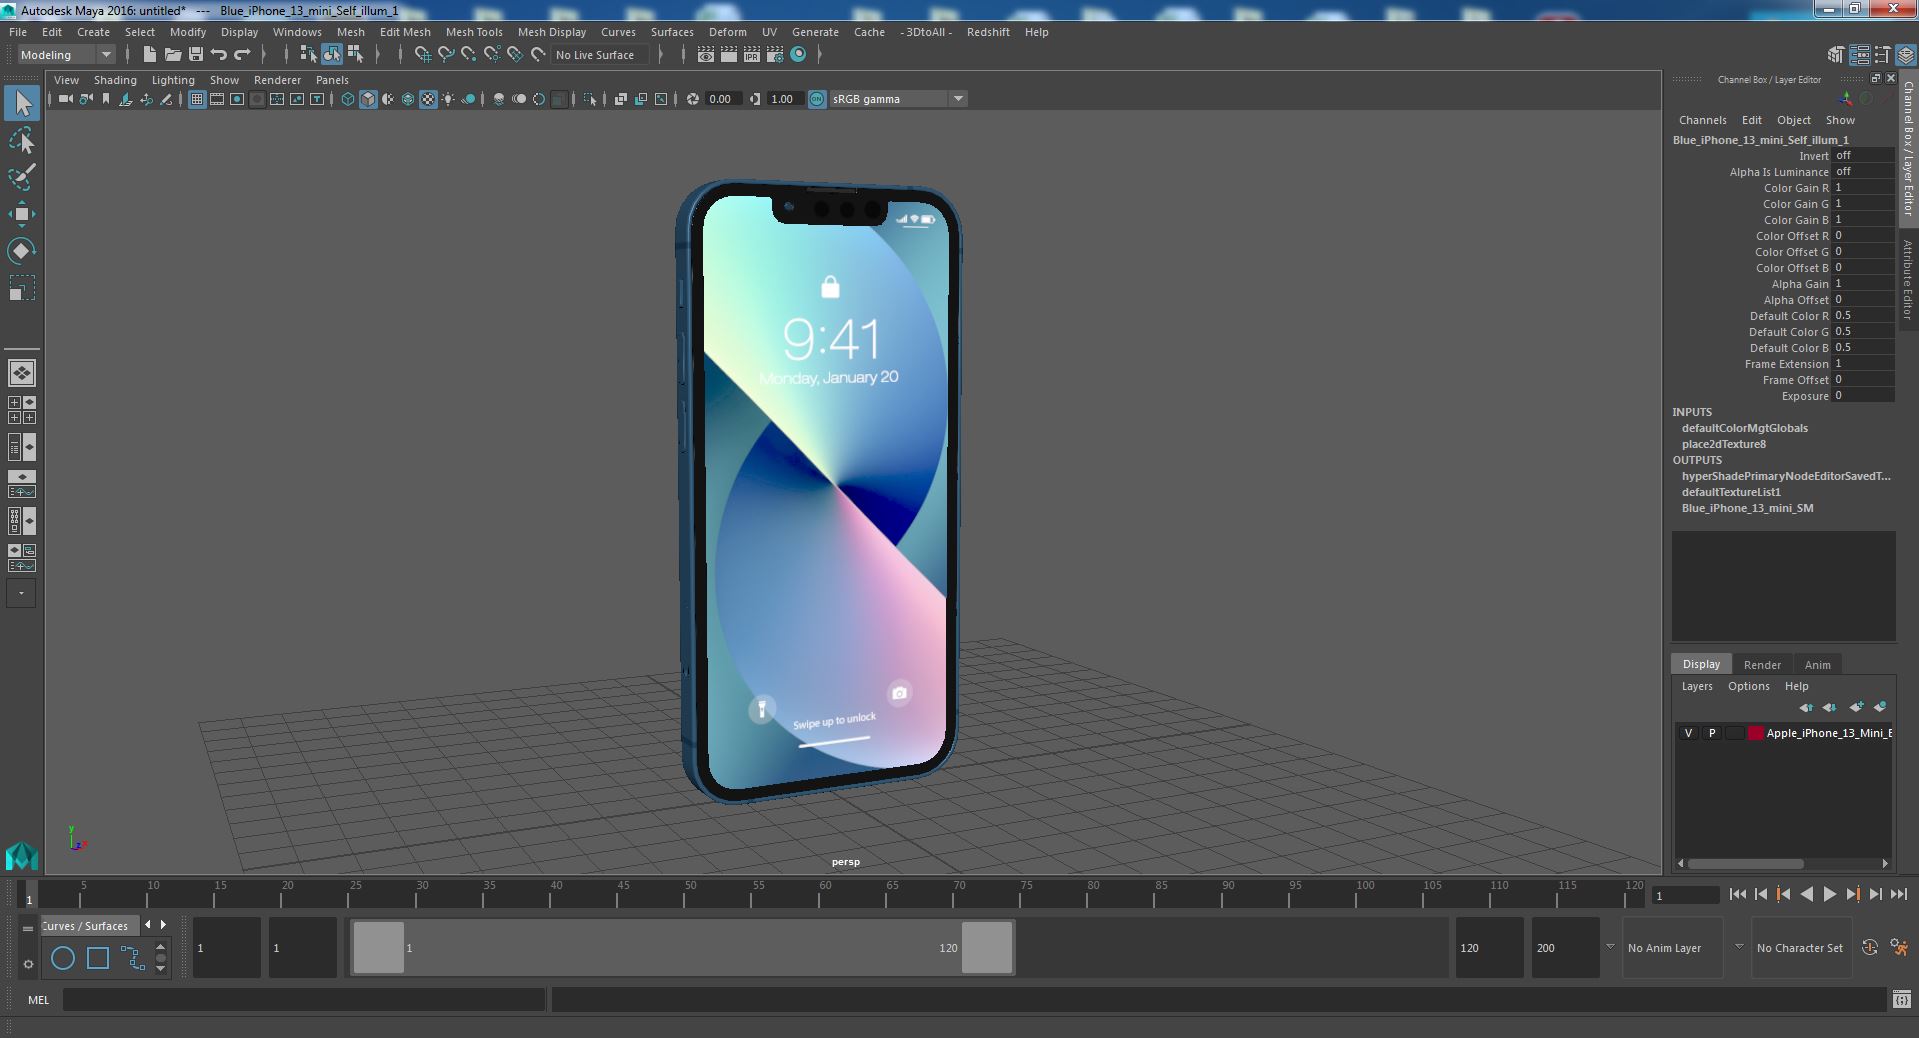Open the Script Editor icon
Image resolution: width=1919 pixels, height=1038 pixels.
tap(1901, 999)
